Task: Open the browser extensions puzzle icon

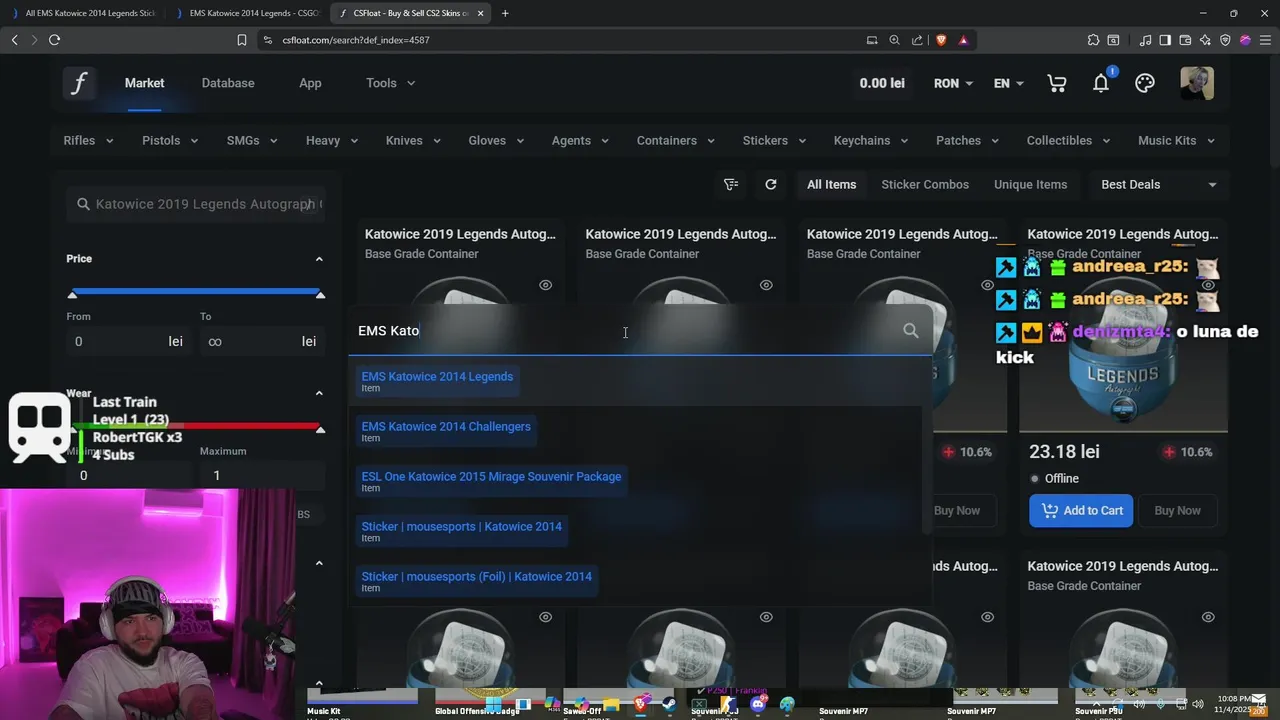Action: point(1093,40)
